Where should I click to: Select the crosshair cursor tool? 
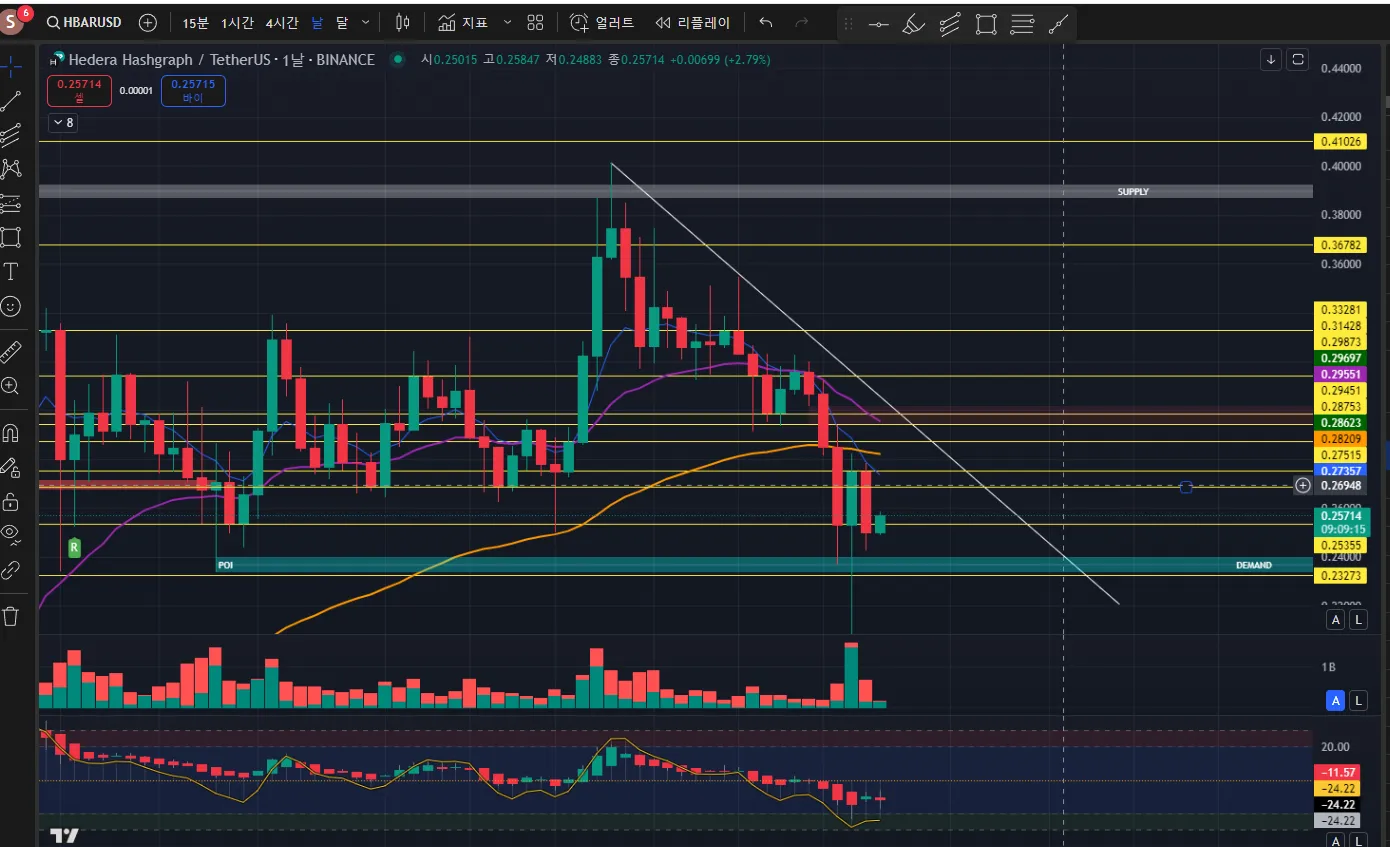[11, 67]
